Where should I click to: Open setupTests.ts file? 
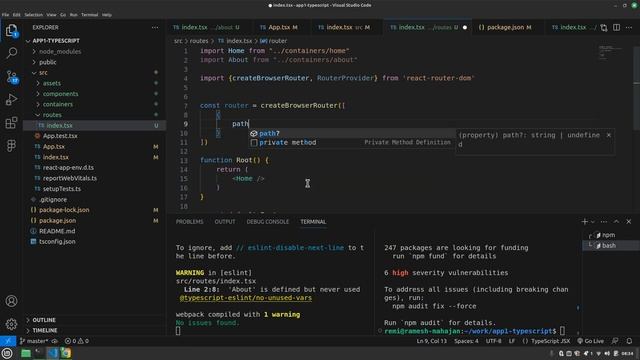point(62,189)
